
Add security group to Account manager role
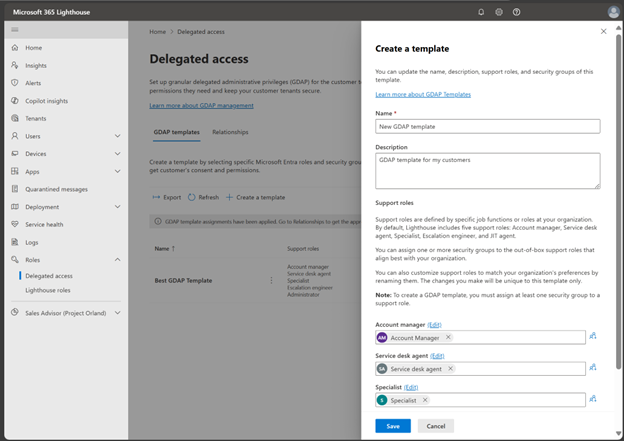pos(593,336)
